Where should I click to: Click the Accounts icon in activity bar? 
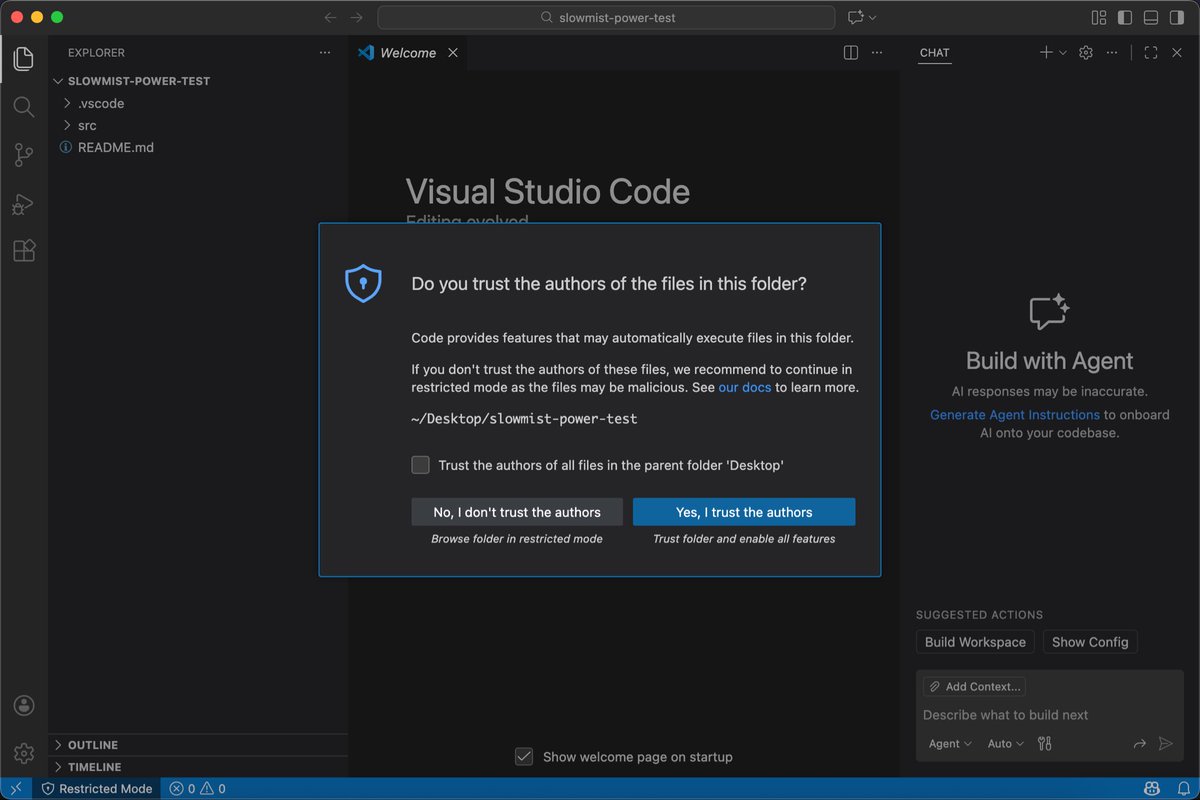click(x=23, y=705)
